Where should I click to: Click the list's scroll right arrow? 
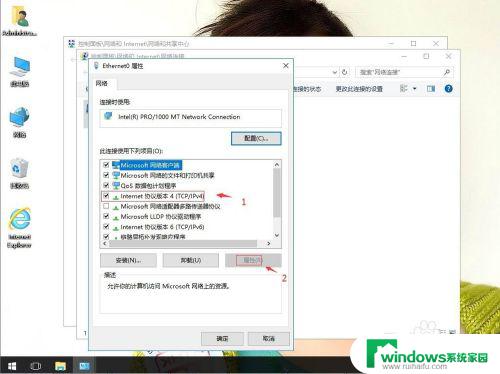[x=269, y=244]
